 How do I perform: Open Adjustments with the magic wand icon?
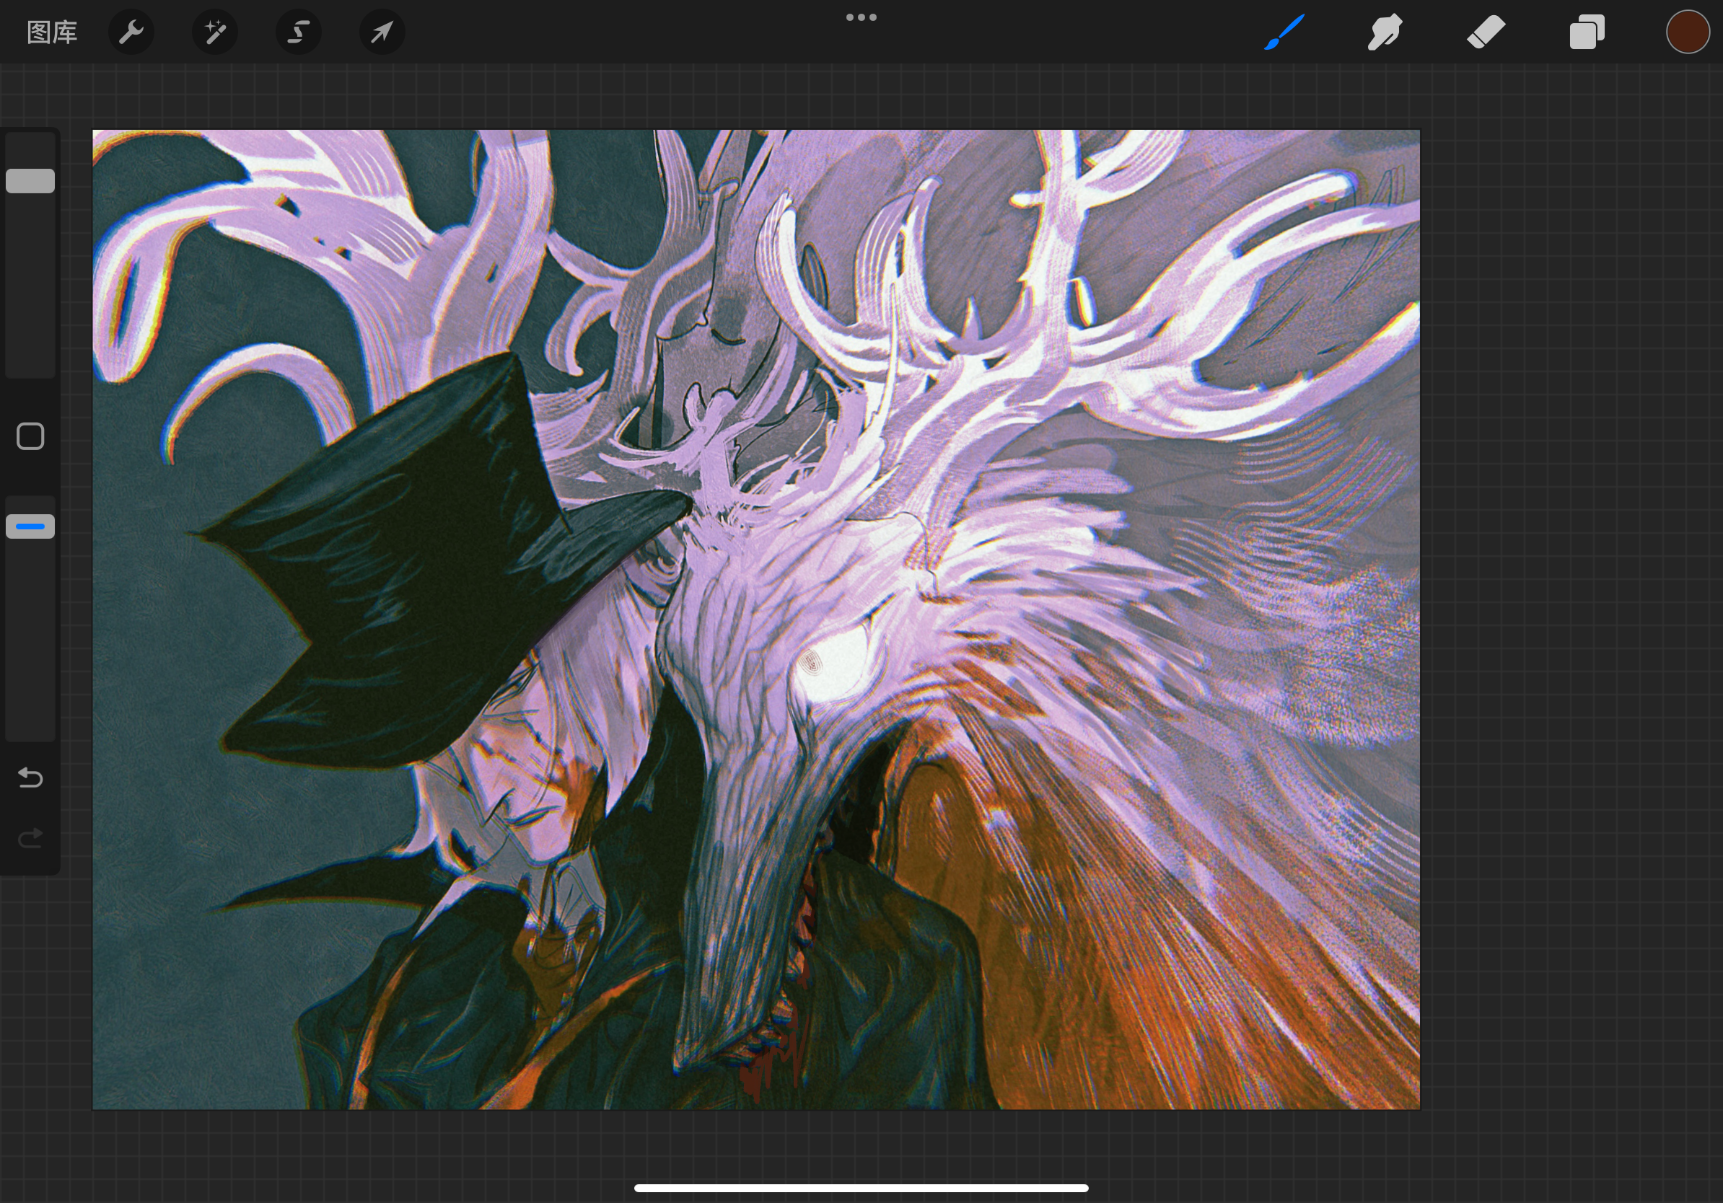pyautogui.click(x=215, y=32)
